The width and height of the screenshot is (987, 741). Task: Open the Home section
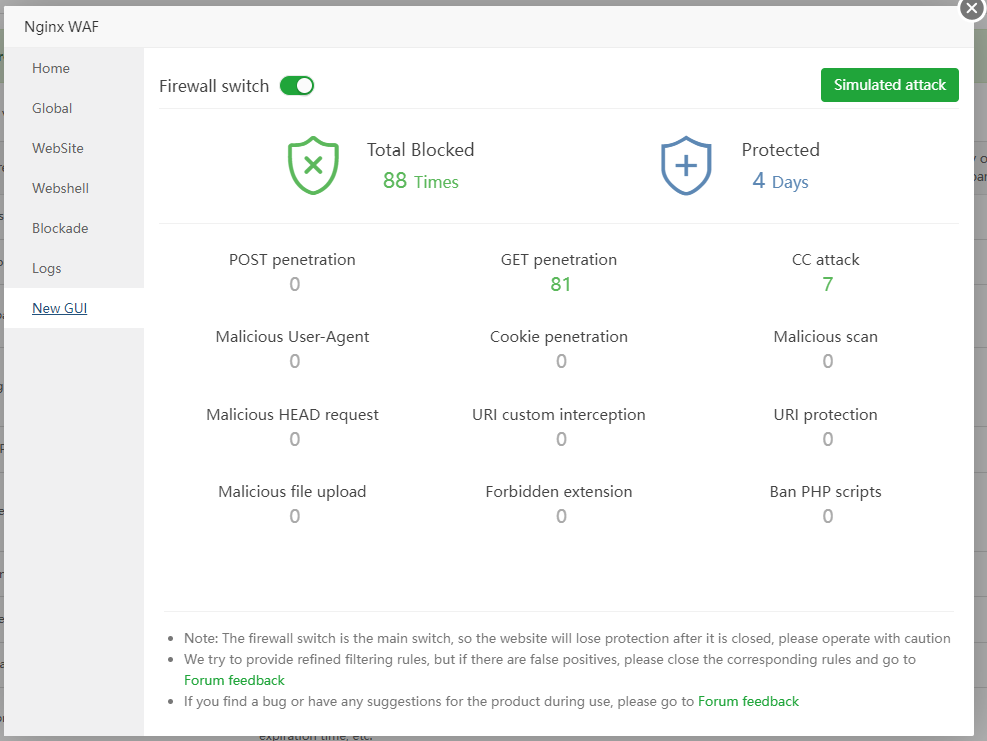point(51,68)
